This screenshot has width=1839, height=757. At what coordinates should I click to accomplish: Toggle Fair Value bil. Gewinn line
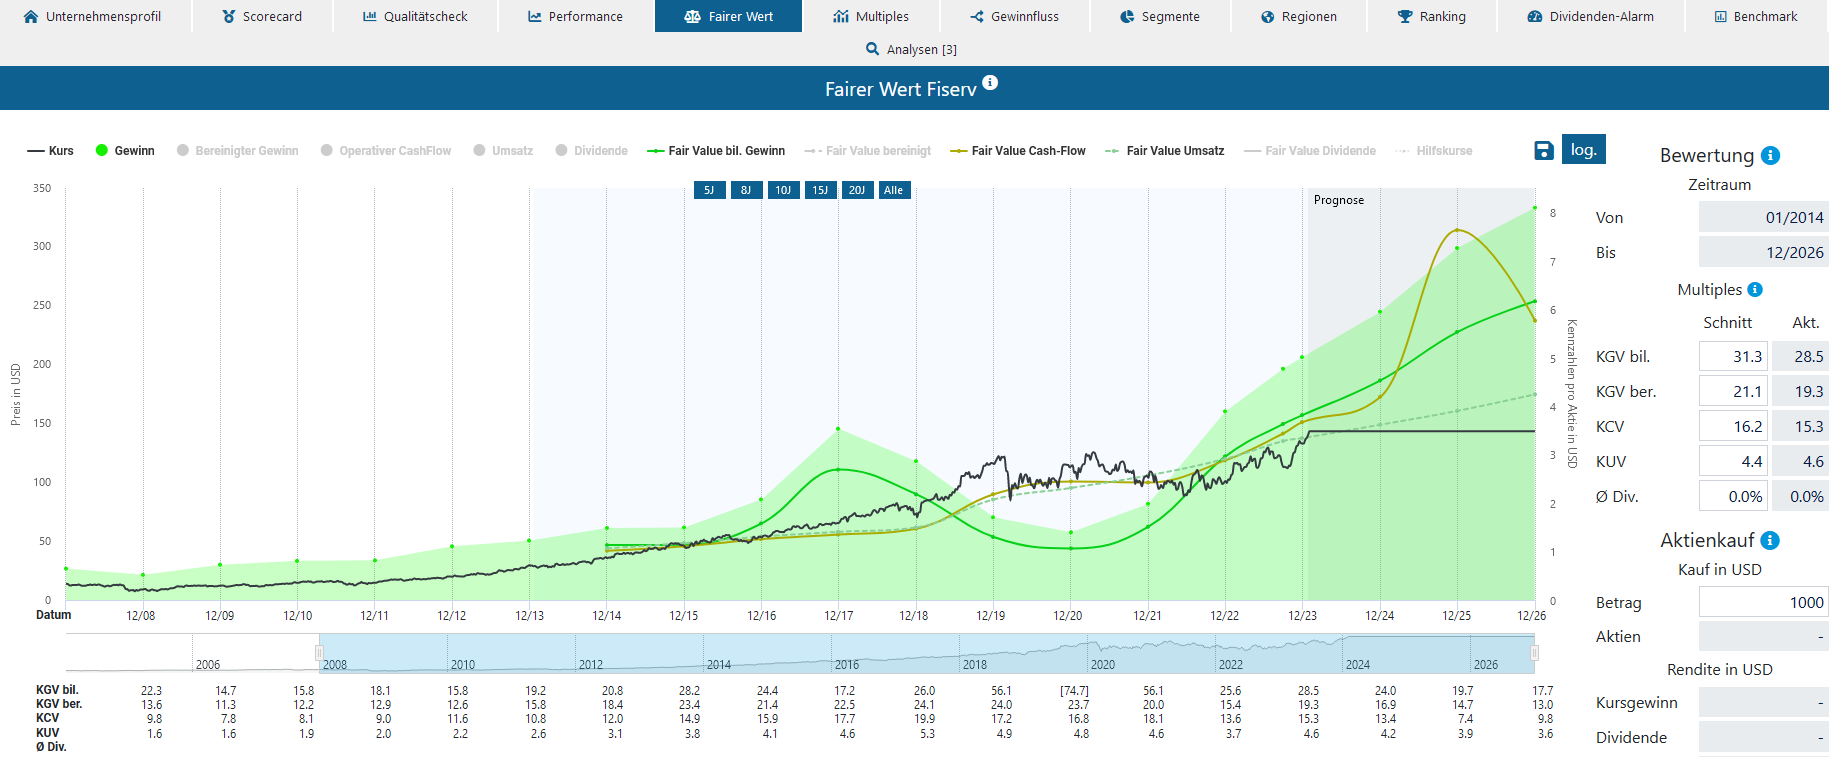pyautogui.click(x=716, y=151)
